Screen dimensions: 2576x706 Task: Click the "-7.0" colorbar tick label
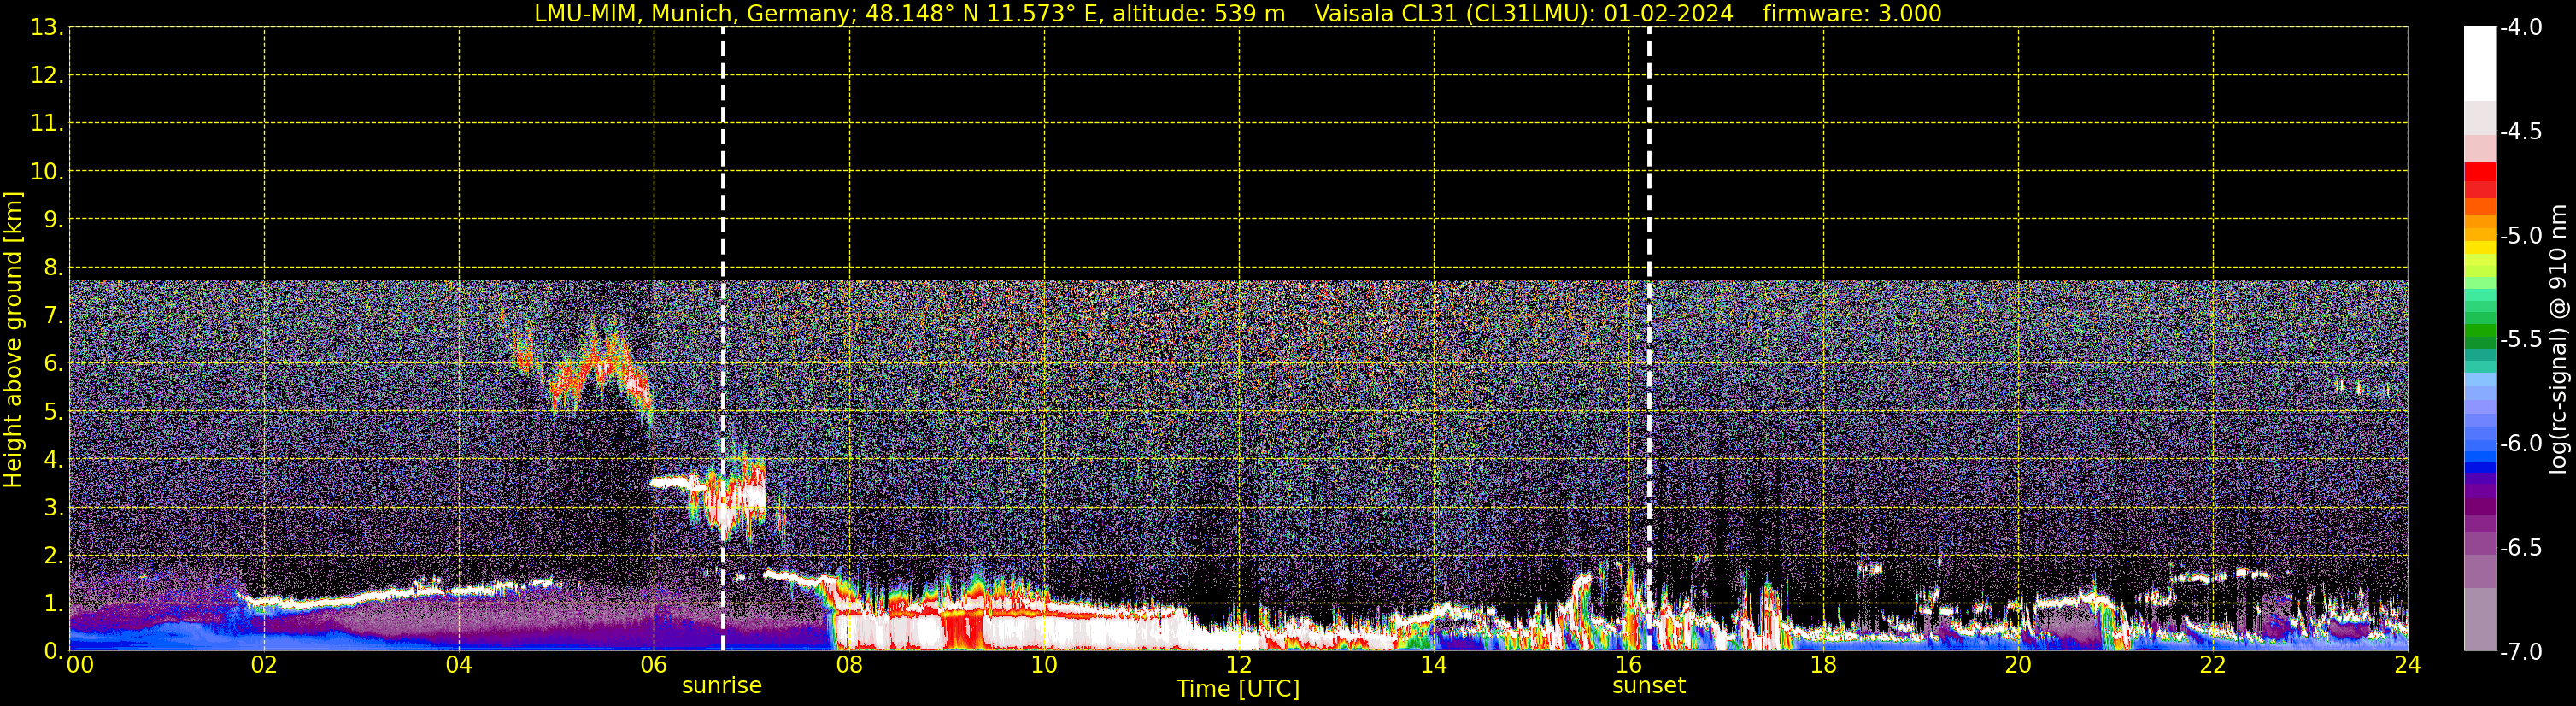2521,651
